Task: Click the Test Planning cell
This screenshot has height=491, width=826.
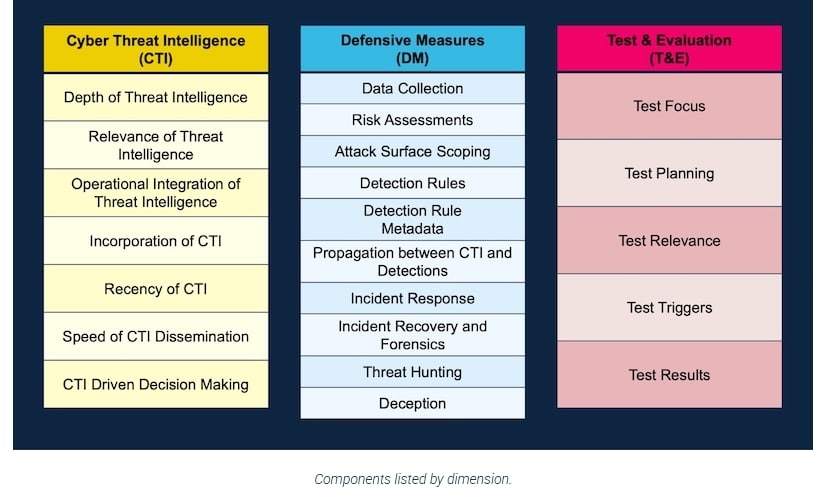Action: (x=669, y=173)
